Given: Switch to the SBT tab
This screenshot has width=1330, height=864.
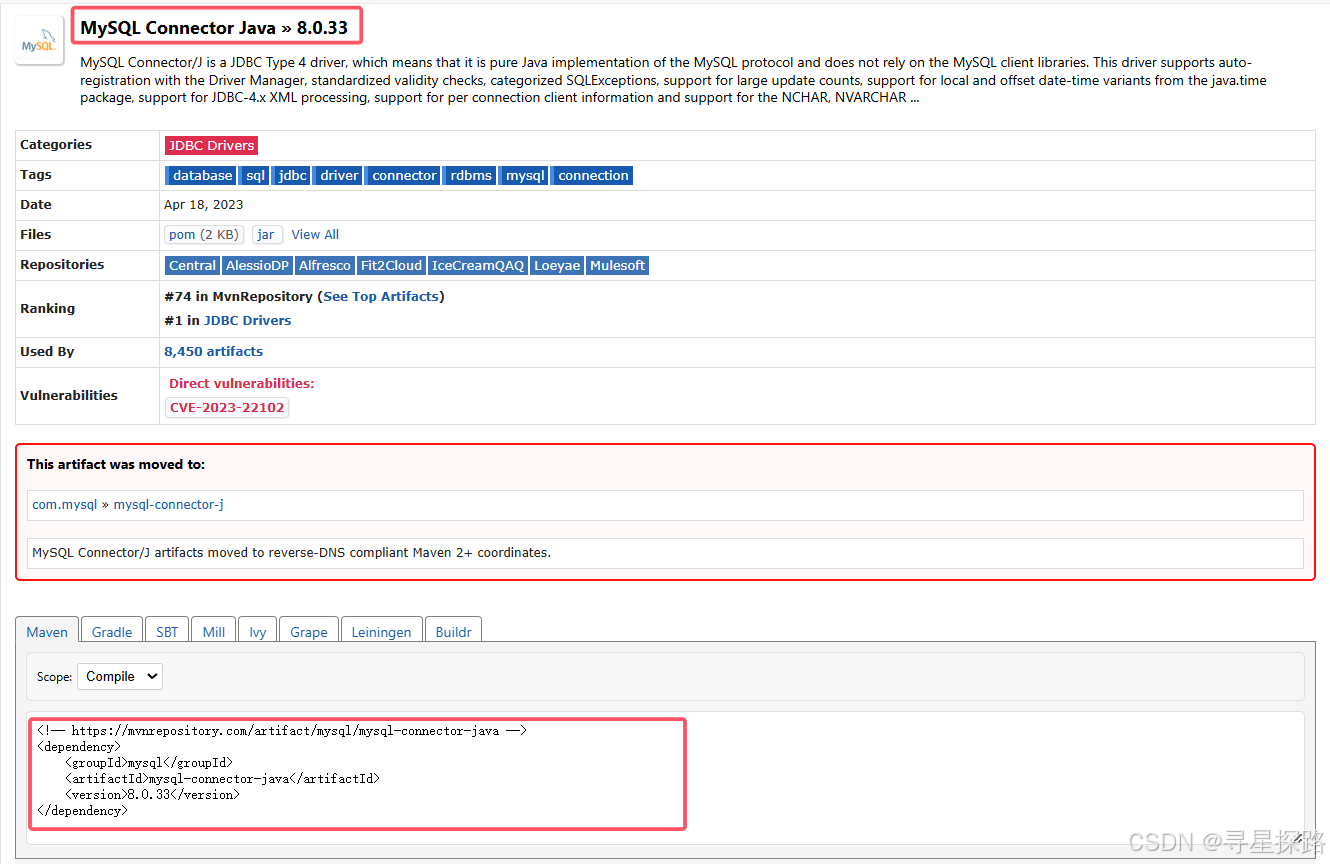Looking at the screenshot, I should (x=167, y=632).
